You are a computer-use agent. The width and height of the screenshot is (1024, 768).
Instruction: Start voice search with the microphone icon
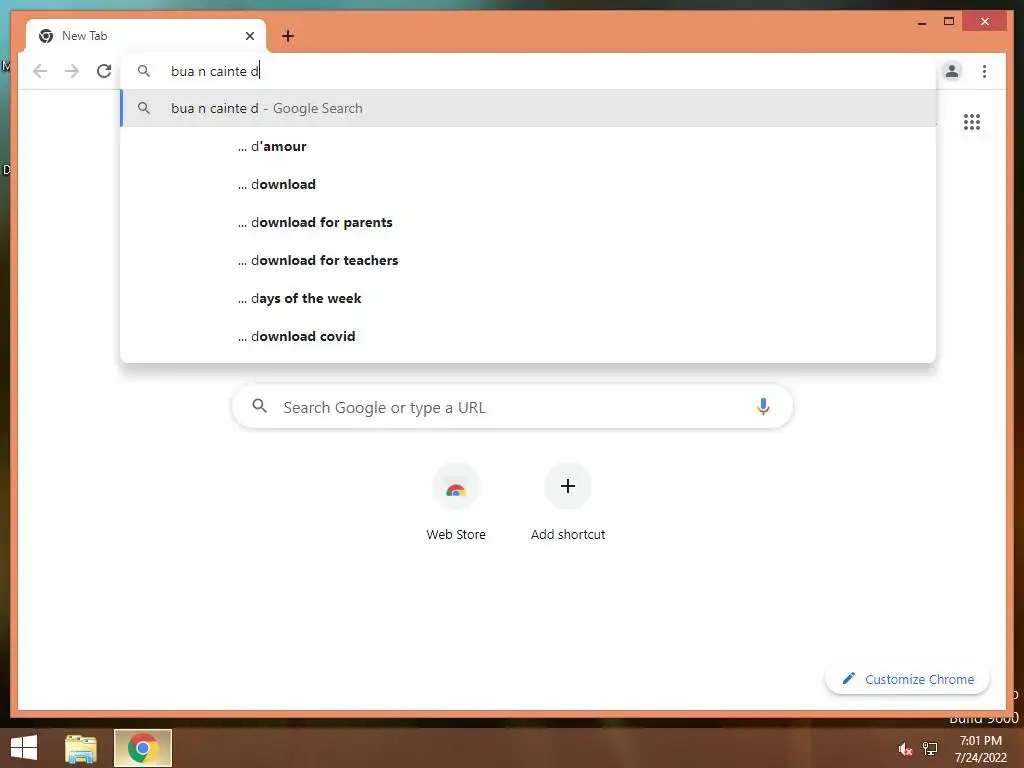click(x=763, y=406)
